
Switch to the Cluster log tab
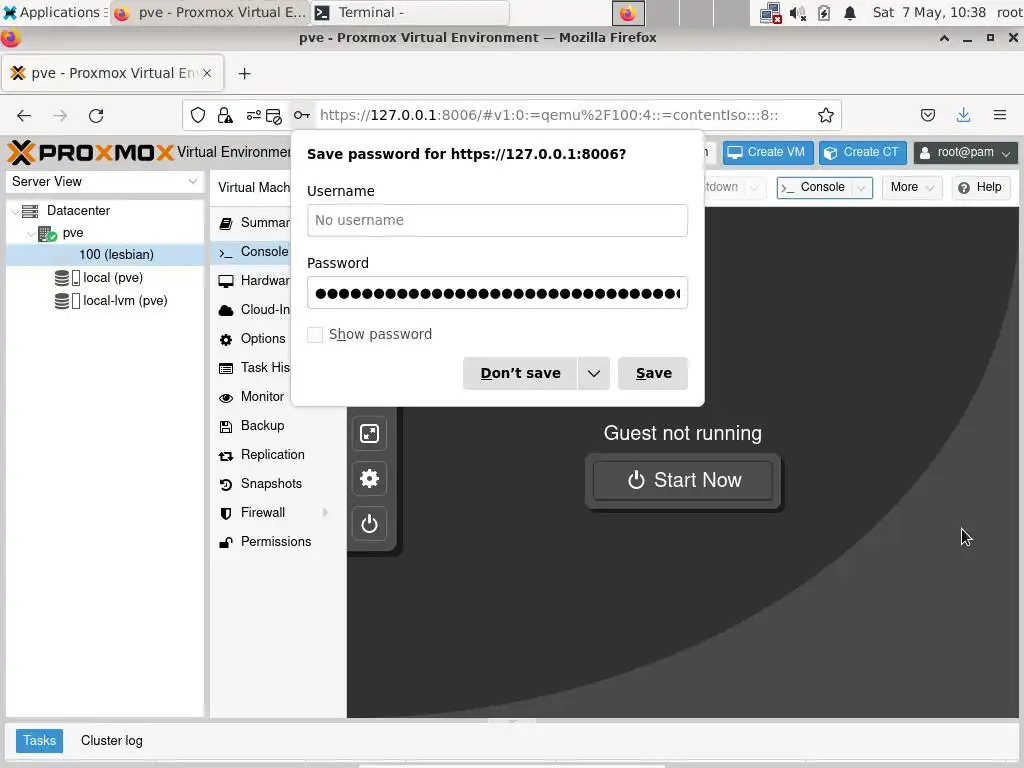point(112,741)
